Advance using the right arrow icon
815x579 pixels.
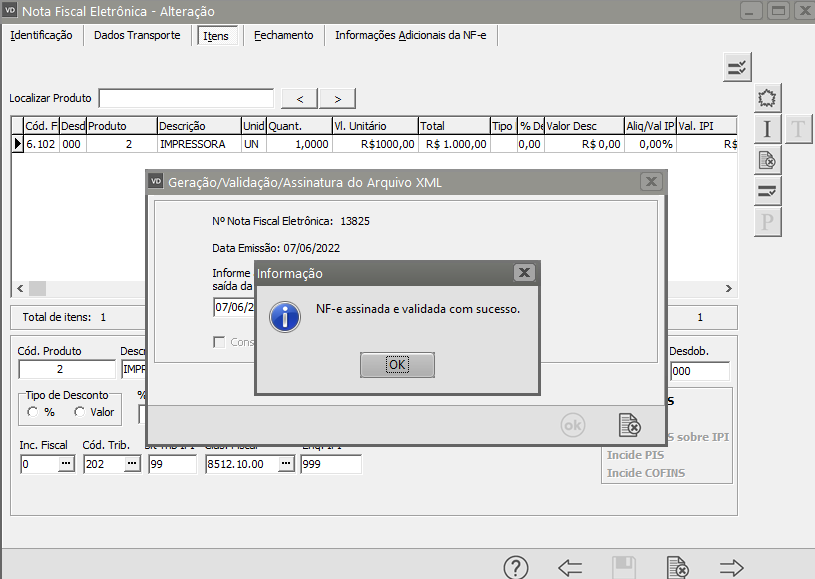pos(732,567)
